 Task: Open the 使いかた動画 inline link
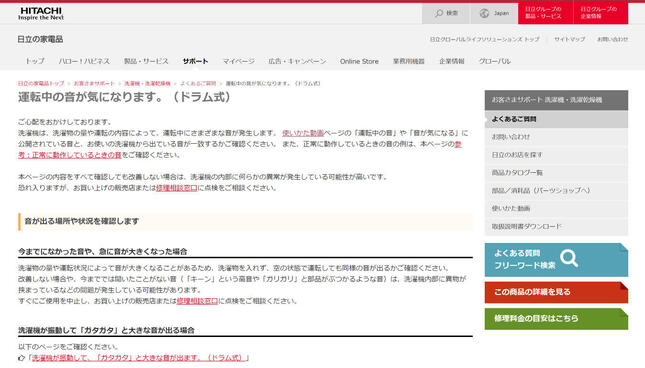tap(303, 133)
